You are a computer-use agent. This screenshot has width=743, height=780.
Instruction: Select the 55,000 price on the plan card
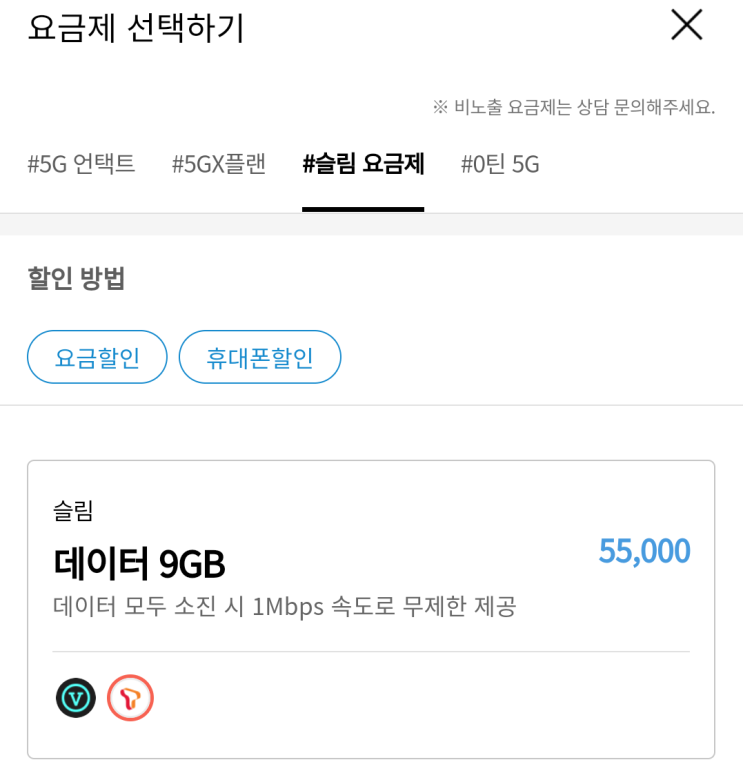[x=644, y=551]
